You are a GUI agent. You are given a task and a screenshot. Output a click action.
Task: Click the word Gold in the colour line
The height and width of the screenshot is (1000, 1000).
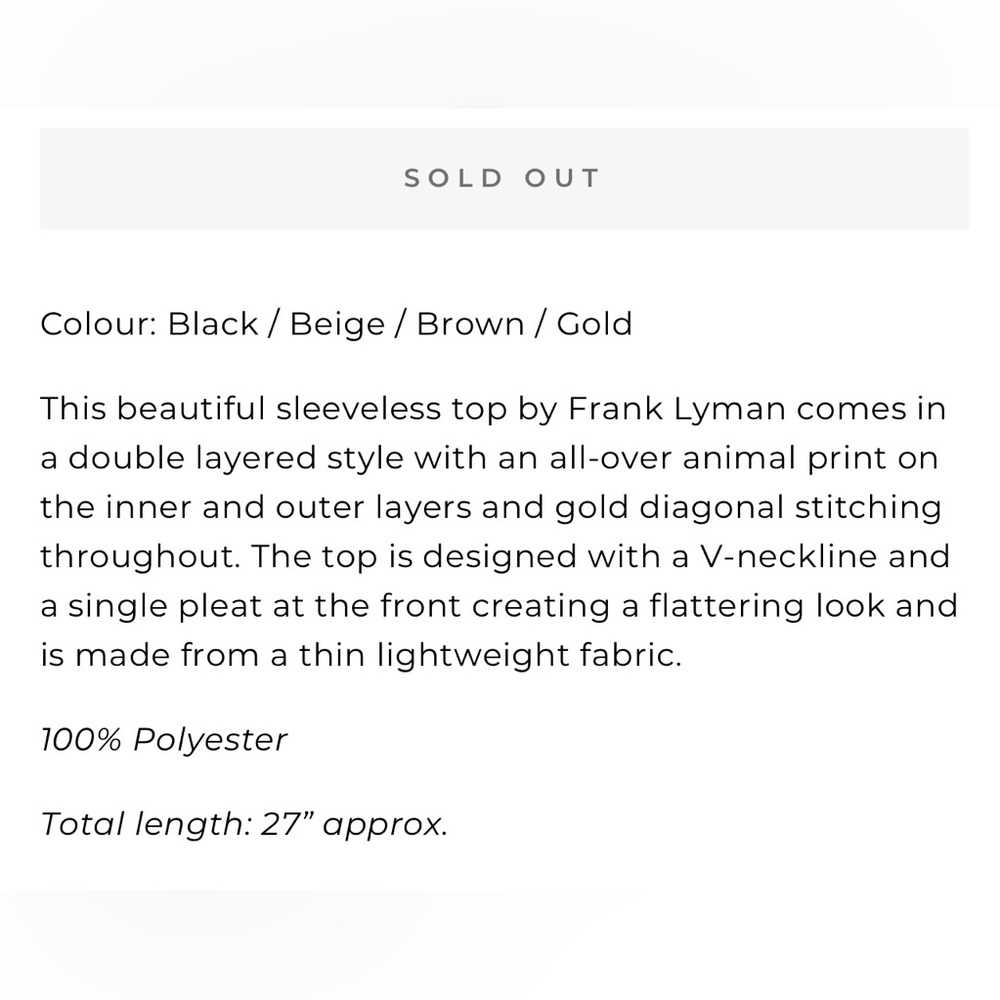point(594,323)
